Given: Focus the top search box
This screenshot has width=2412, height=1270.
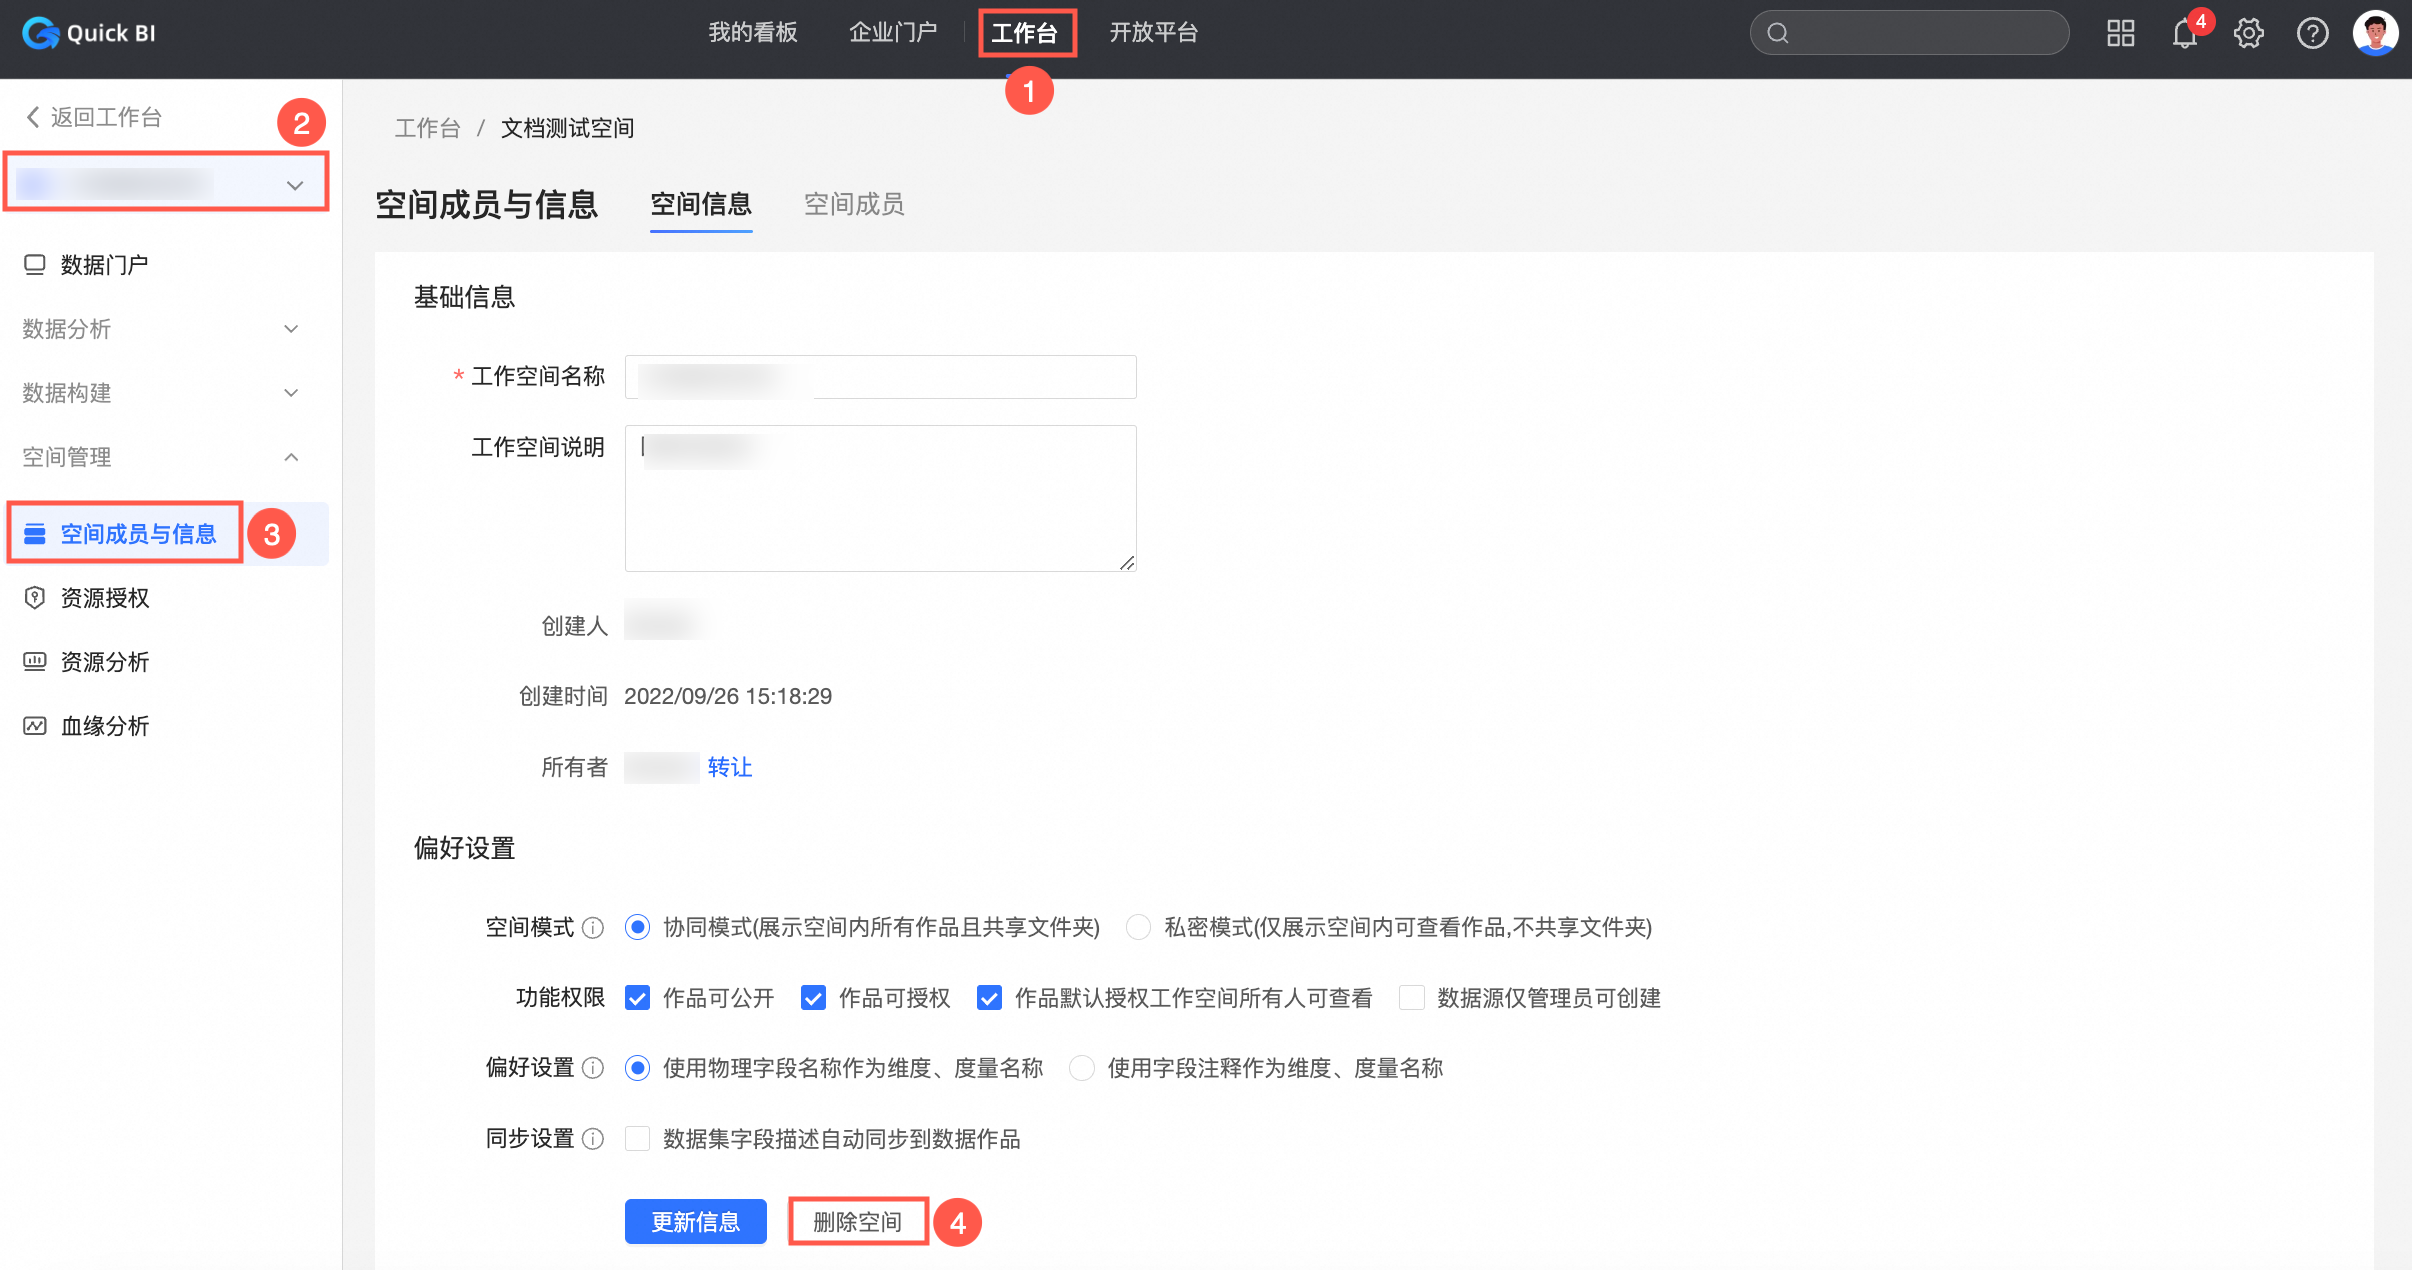Looking at the screenshot, I should click(x=1909, y=33).
